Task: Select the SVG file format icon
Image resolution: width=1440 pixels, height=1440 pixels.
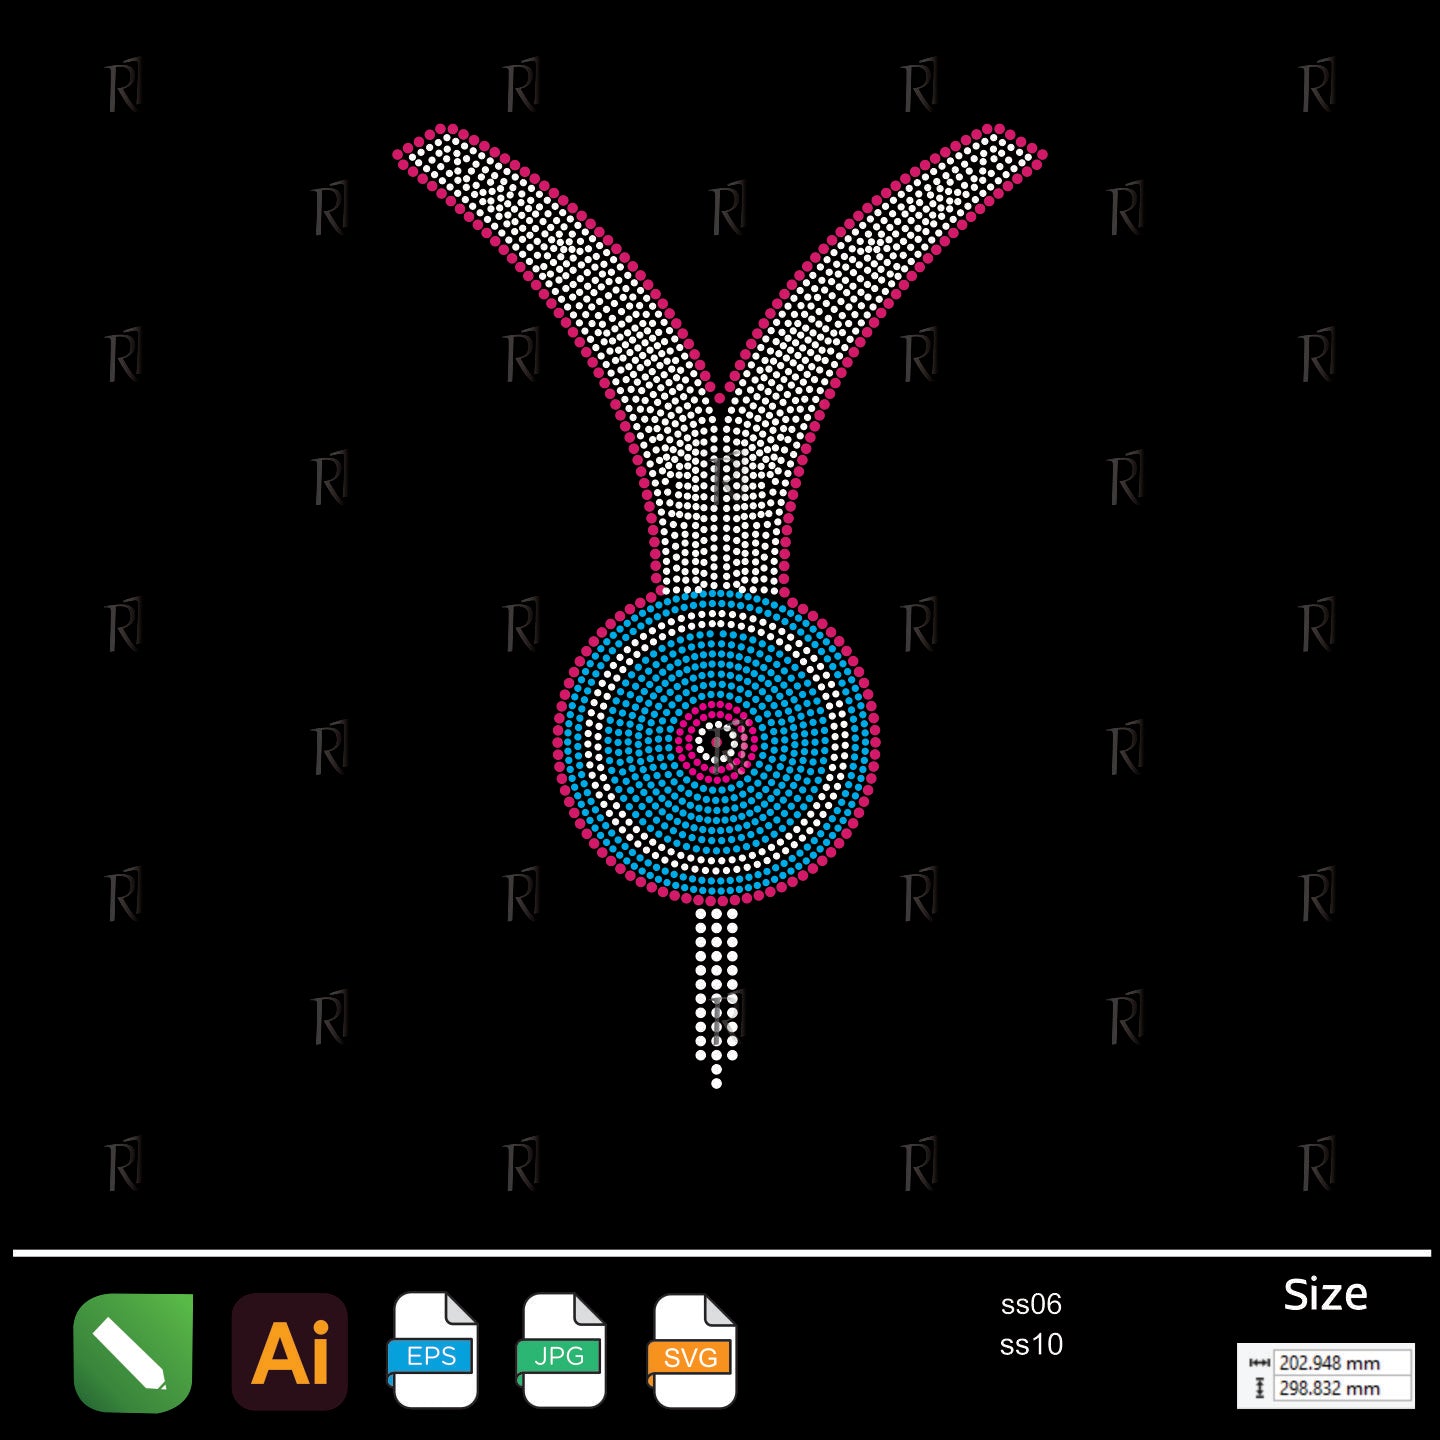Action: coord(692,1352)
